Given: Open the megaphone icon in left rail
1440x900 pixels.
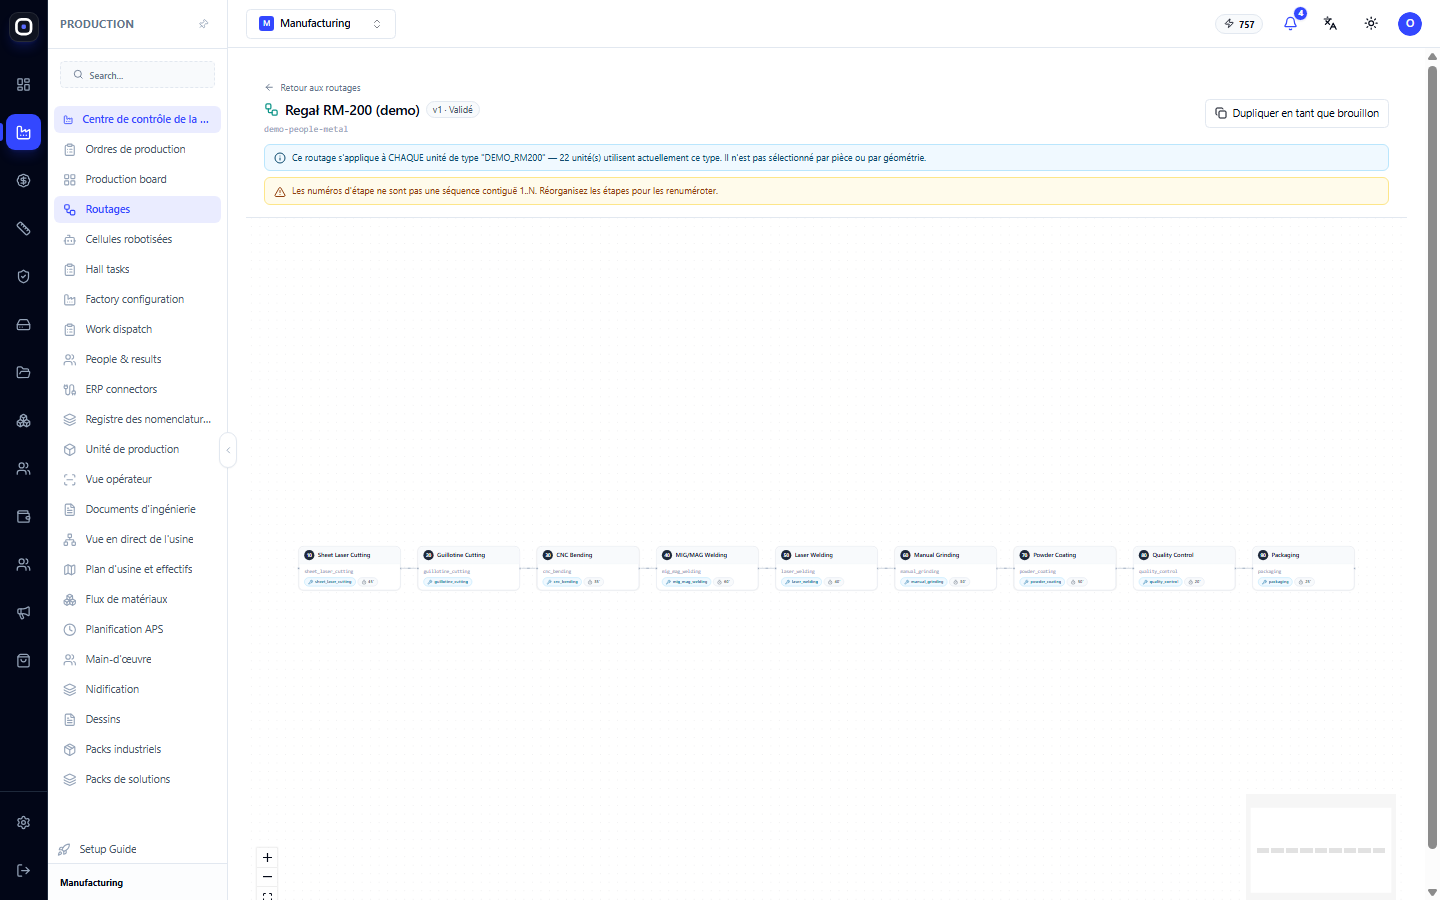Looking at the screenshot, I should point(24,613).
